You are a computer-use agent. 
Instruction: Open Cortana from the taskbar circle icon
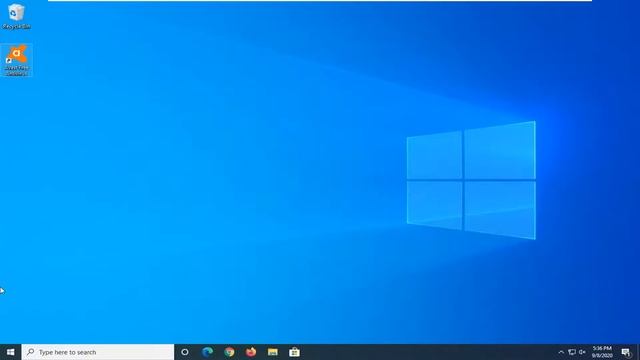pyautogui.click(x=185, y=352)
